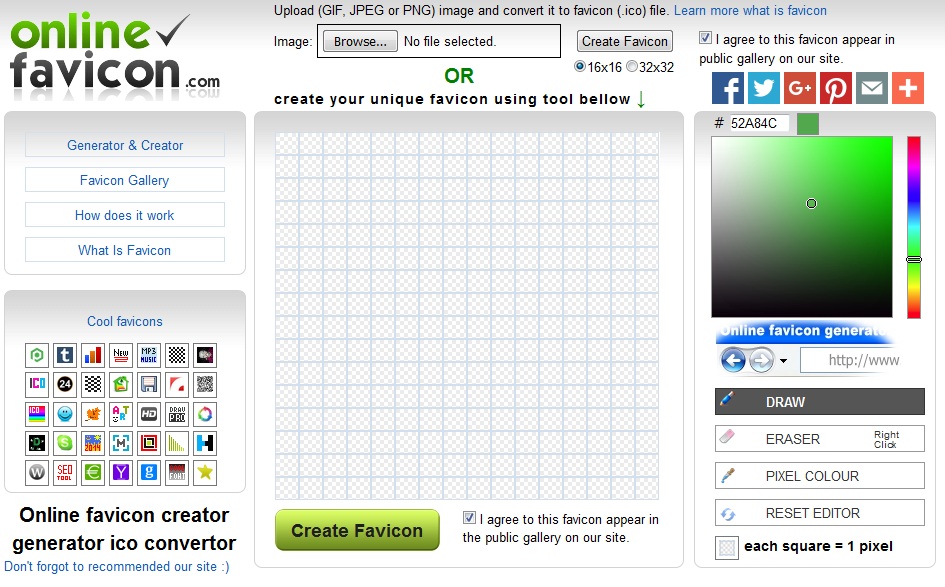Image resolution: width=945 pixels, height=587 pixels.
Task: Pick the bar chart cool favicon
Action: (x=93, y=355)
